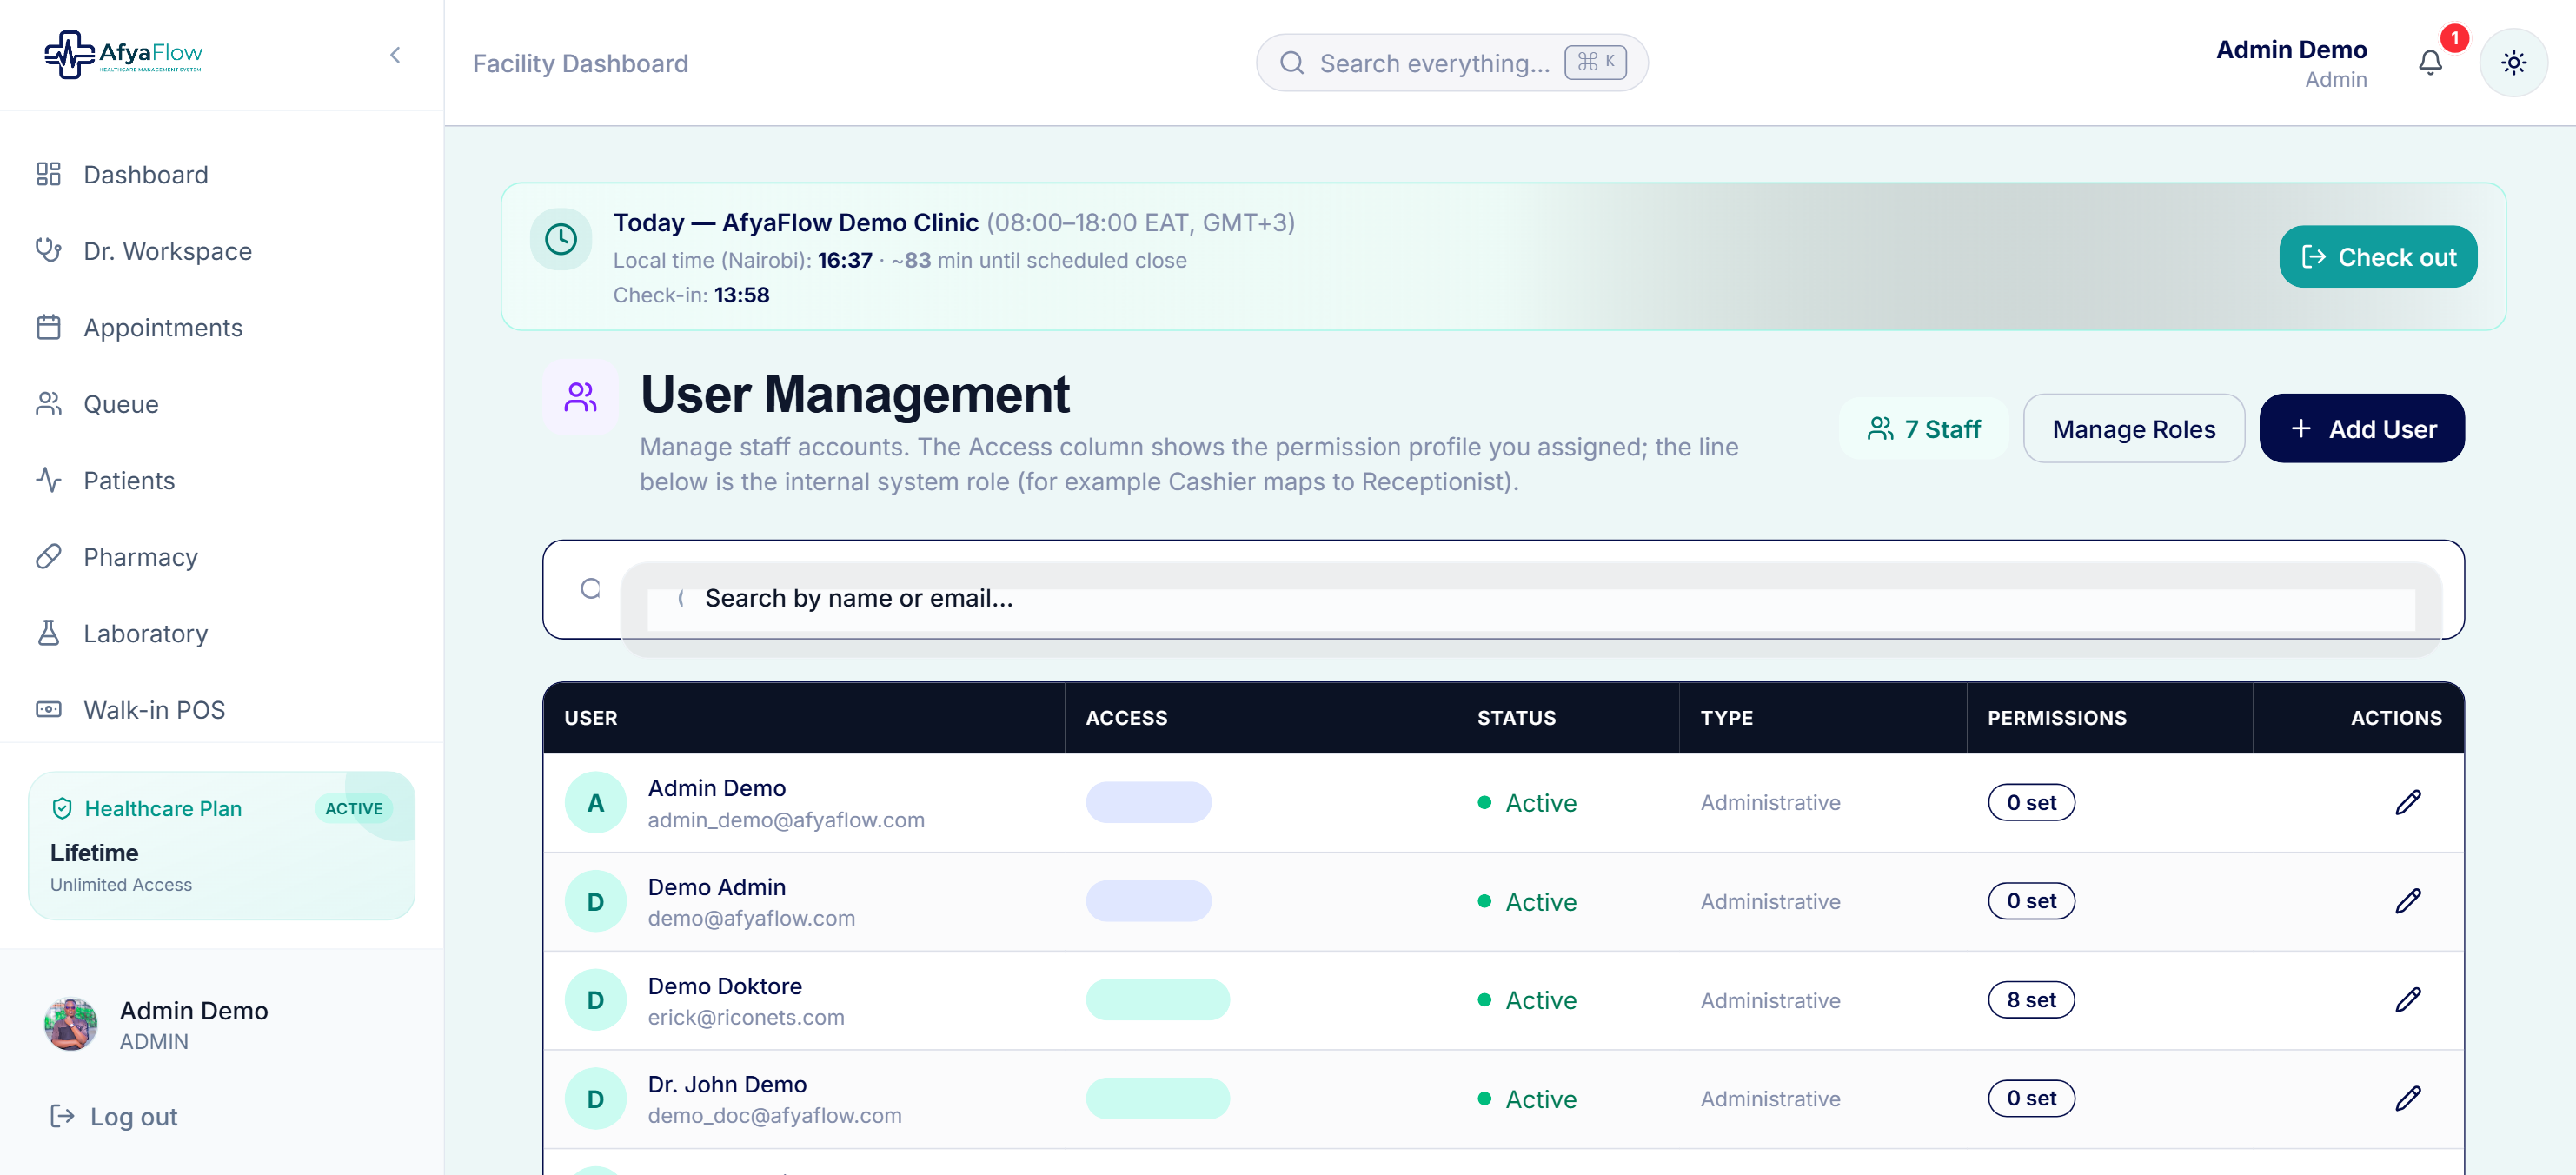2576x1175 pixels.
Task: Click the 7 Staff badge
Action: coord(1924,429)
